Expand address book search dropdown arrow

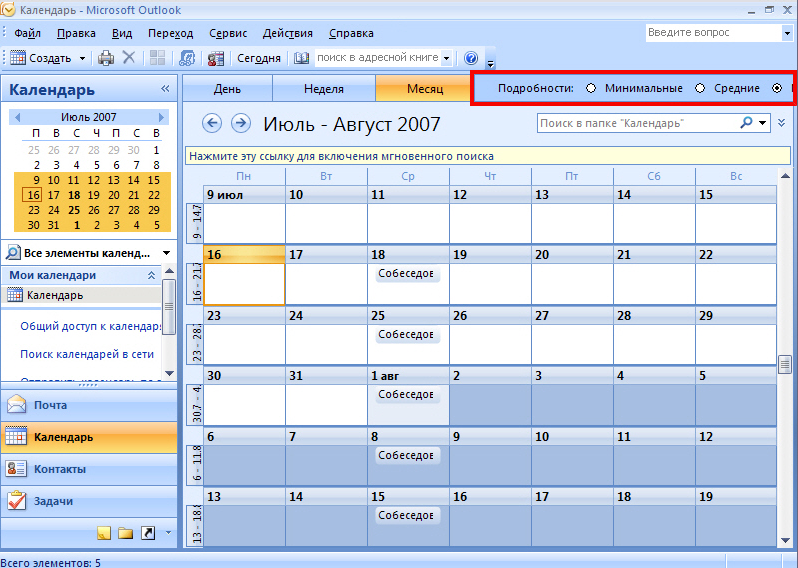[446, 58]
